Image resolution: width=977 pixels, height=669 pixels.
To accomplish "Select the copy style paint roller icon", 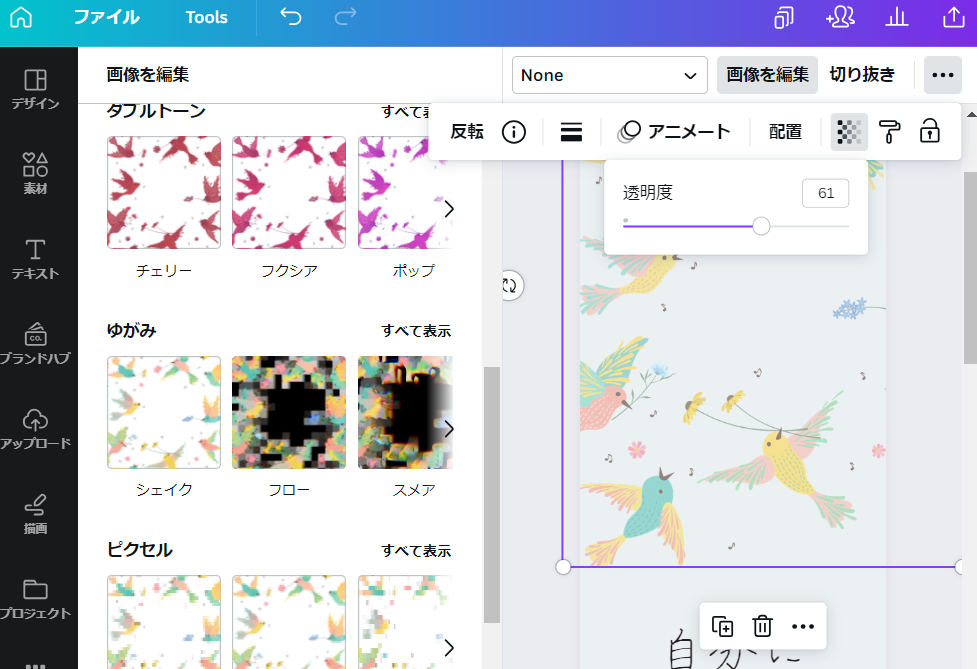I will (x=890, y=131).
